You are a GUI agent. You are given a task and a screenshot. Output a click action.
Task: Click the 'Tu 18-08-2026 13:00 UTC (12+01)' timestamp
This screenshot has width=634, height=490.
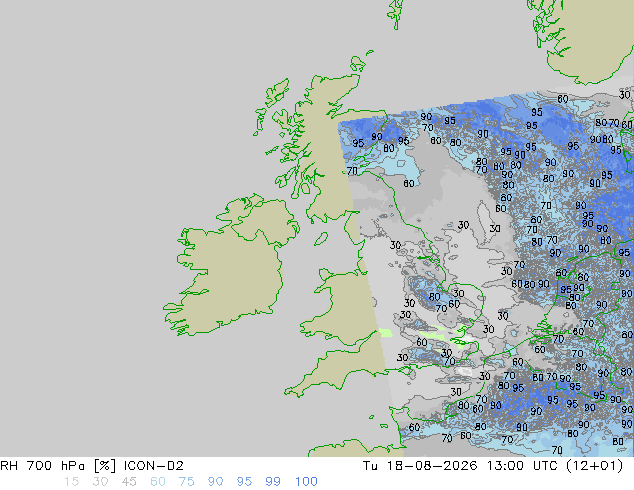(x=493, y=466)
